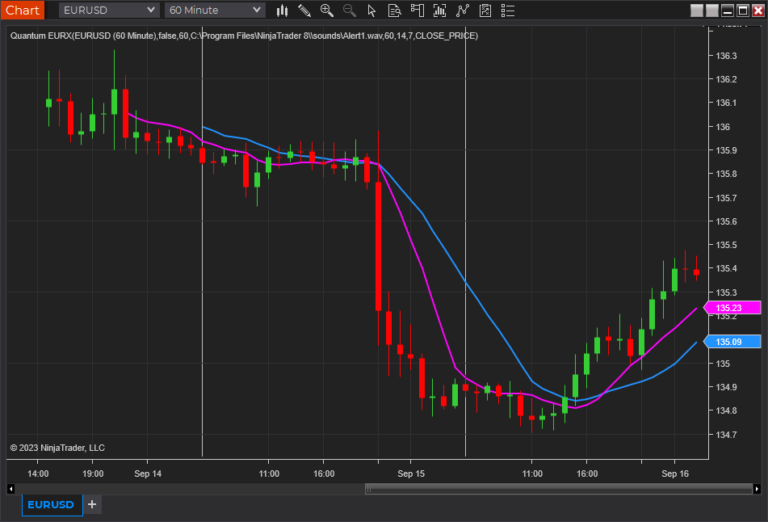This screenshot has height=522, width=768.
Task: Click the zoom out magnifier
Action: [349, 10]
